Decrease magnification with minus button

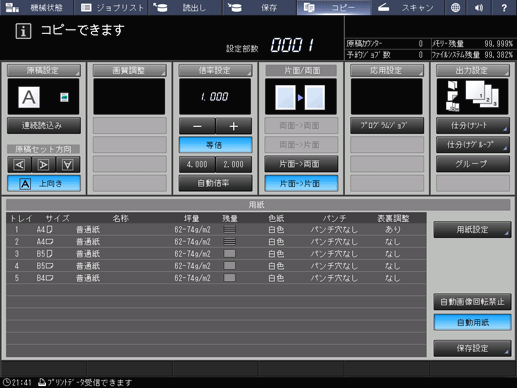click(x=197, y=126)
